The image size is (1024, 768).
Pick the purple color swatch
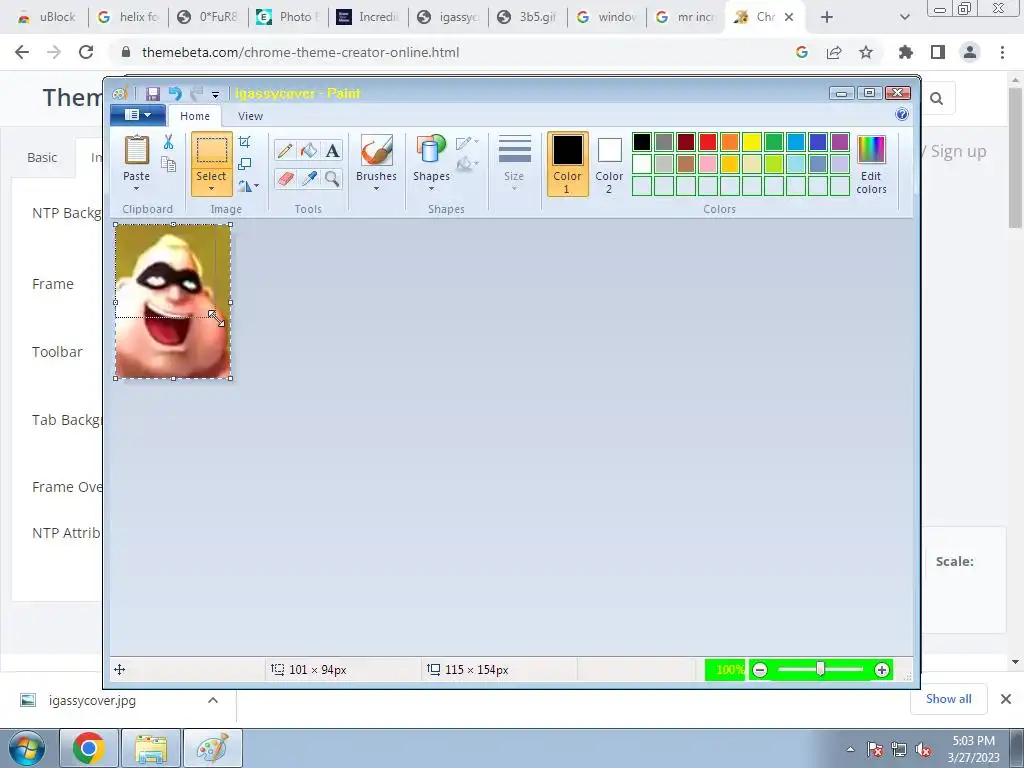840,142
